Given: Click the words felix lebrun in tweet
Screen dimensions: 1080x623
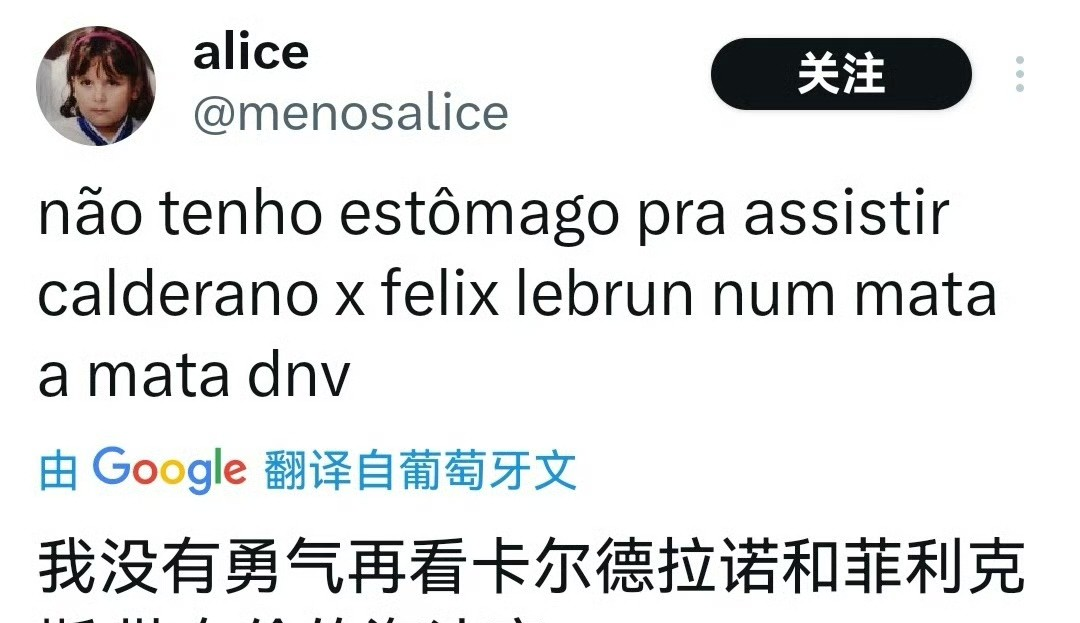Looking at the screenshot, I should (537, 294).
